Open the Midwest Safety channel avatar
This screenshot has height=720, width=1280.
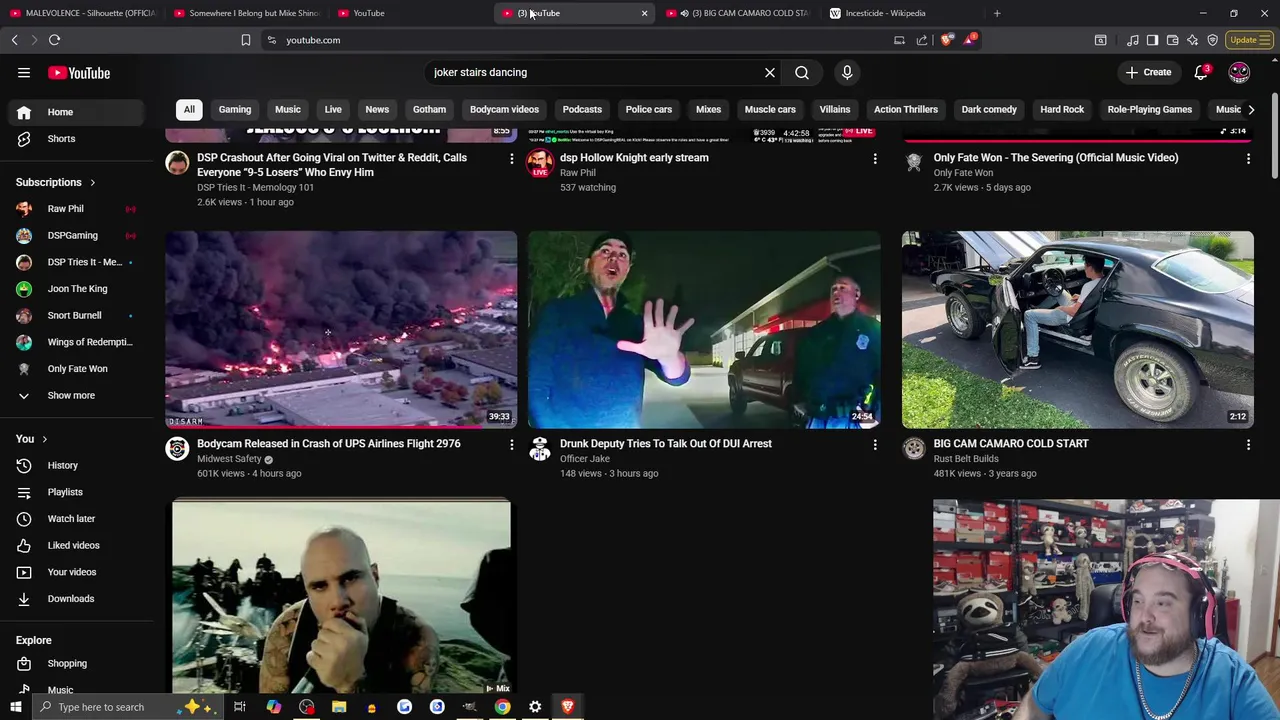(177, 449)
